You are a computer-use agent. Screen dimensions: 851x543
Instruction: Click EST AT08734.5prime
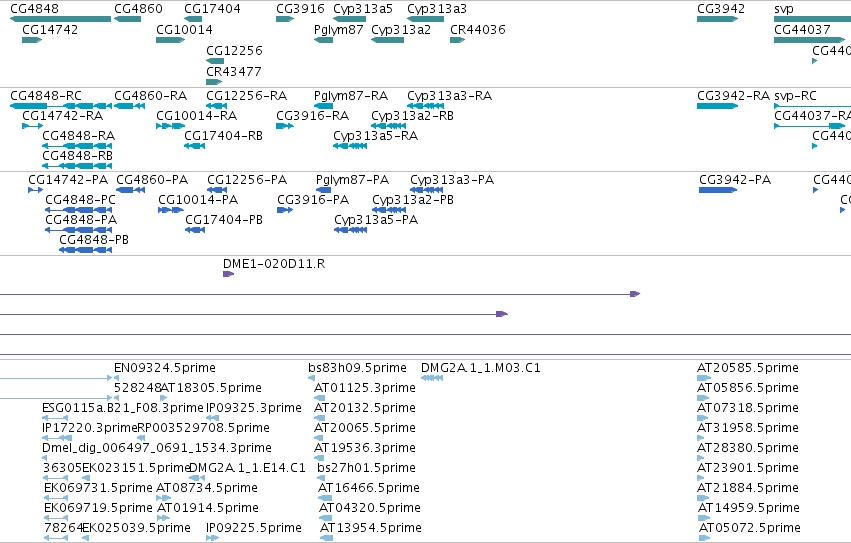tap(207, 488)
